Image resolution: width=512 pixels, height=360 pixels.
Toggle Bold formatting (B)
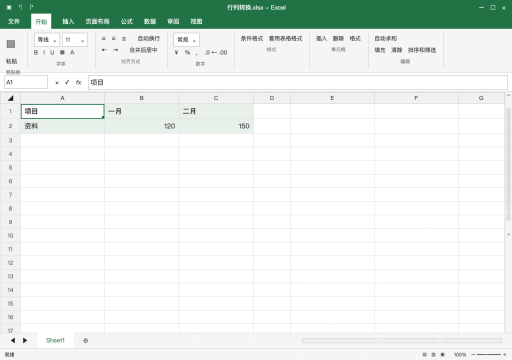click(x=36, y=52)
